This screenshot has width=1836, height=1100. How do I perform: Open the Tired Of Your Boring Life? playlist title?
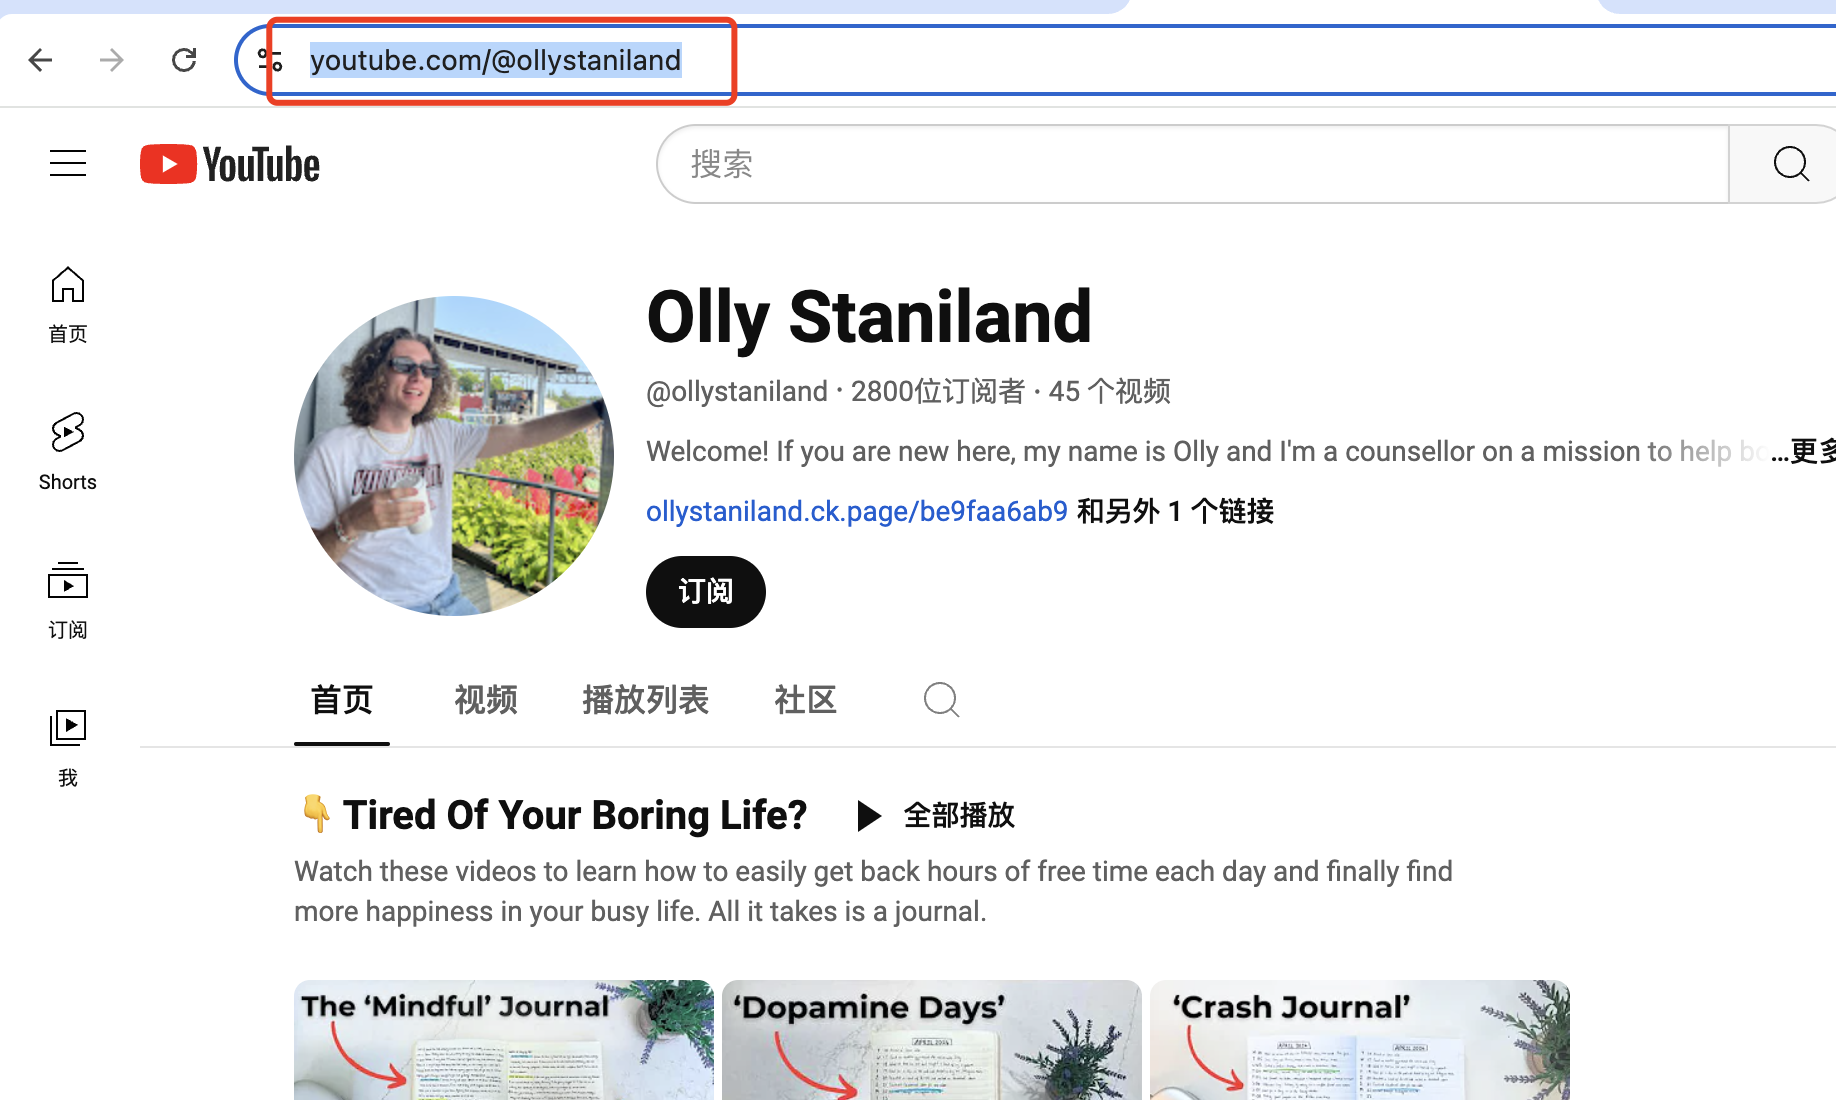(x=574, y=815)
